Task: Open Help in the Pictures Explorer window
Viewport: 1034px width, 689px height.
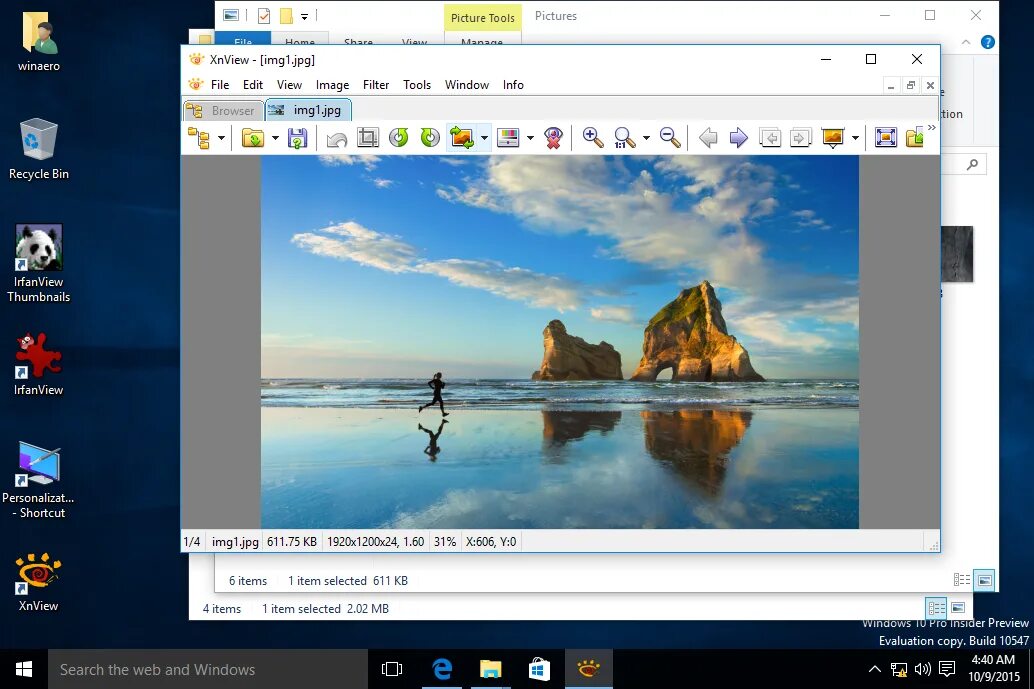Action: pos(987,42)
